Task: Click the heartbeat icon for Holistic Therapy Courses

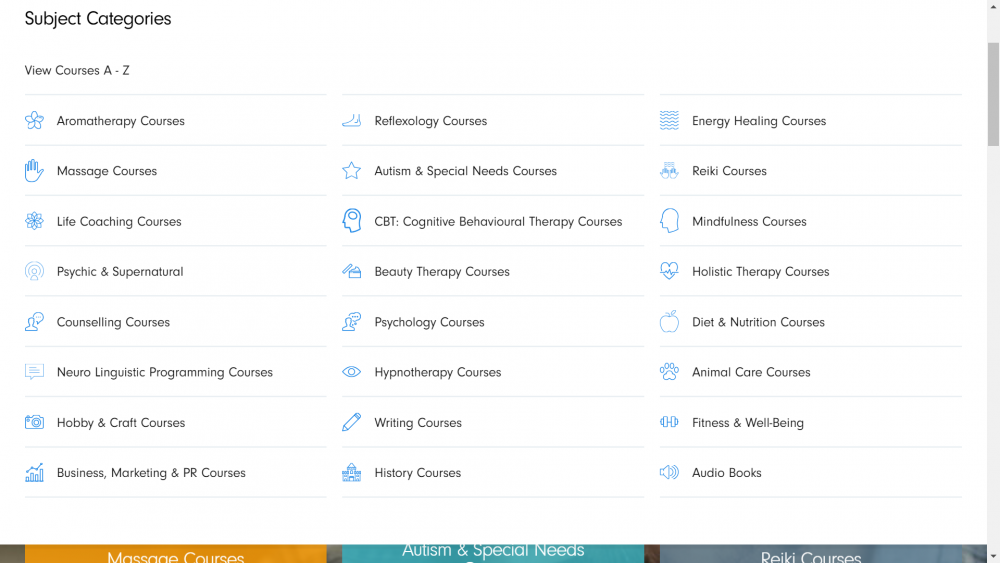Action: [x=669, y=271]
